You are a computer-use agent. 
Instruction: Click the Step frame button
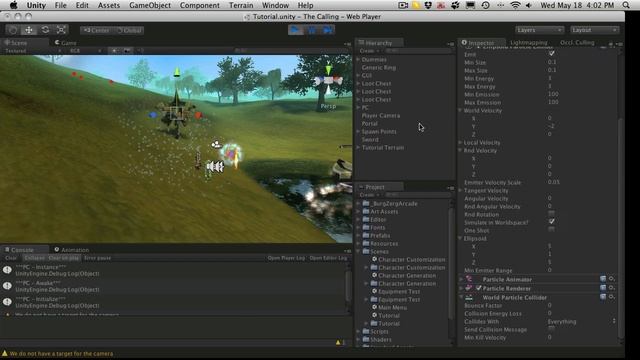point(327,30)
